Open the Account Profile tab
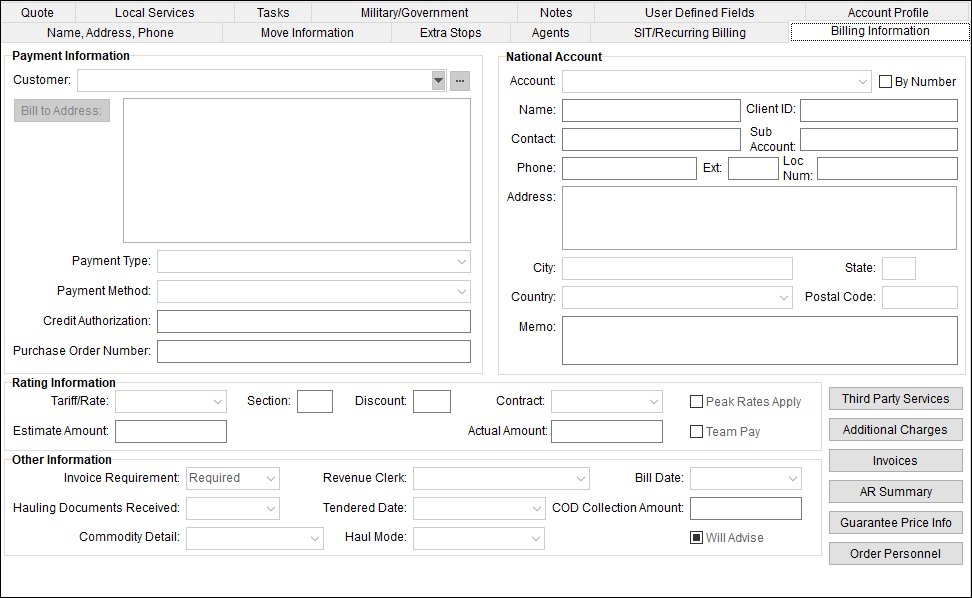Screen dimensions: 972x598 [x=888, y=12]
